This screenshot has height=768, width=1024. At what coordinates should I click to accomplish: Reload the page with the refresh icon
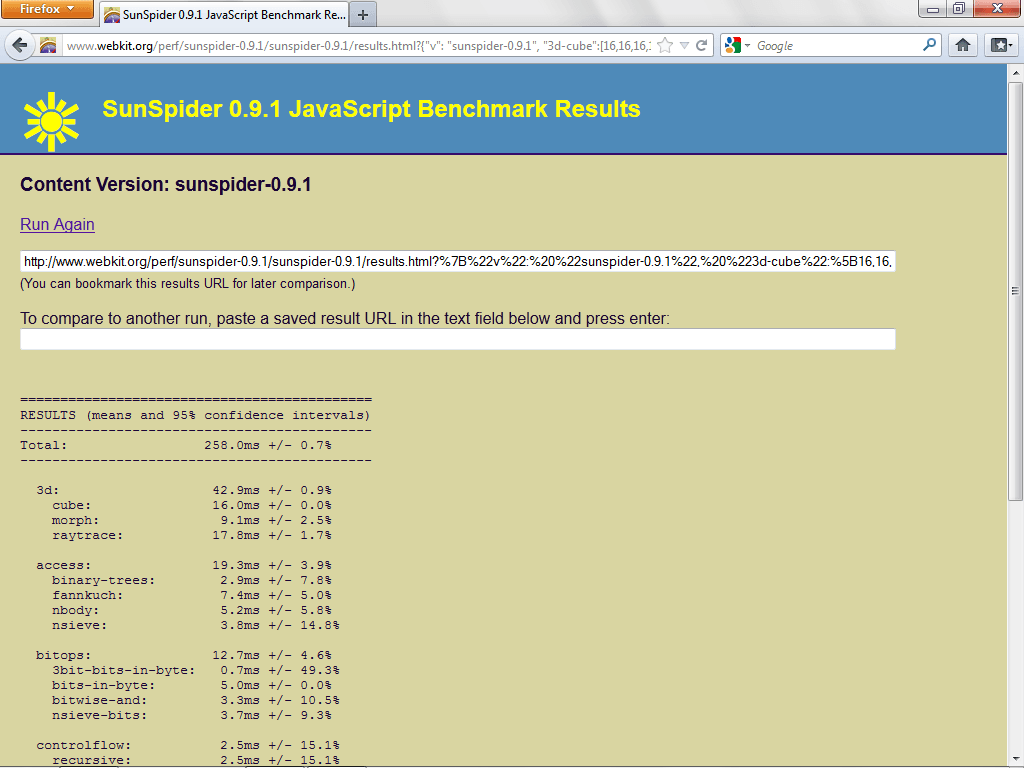[701, 46]
